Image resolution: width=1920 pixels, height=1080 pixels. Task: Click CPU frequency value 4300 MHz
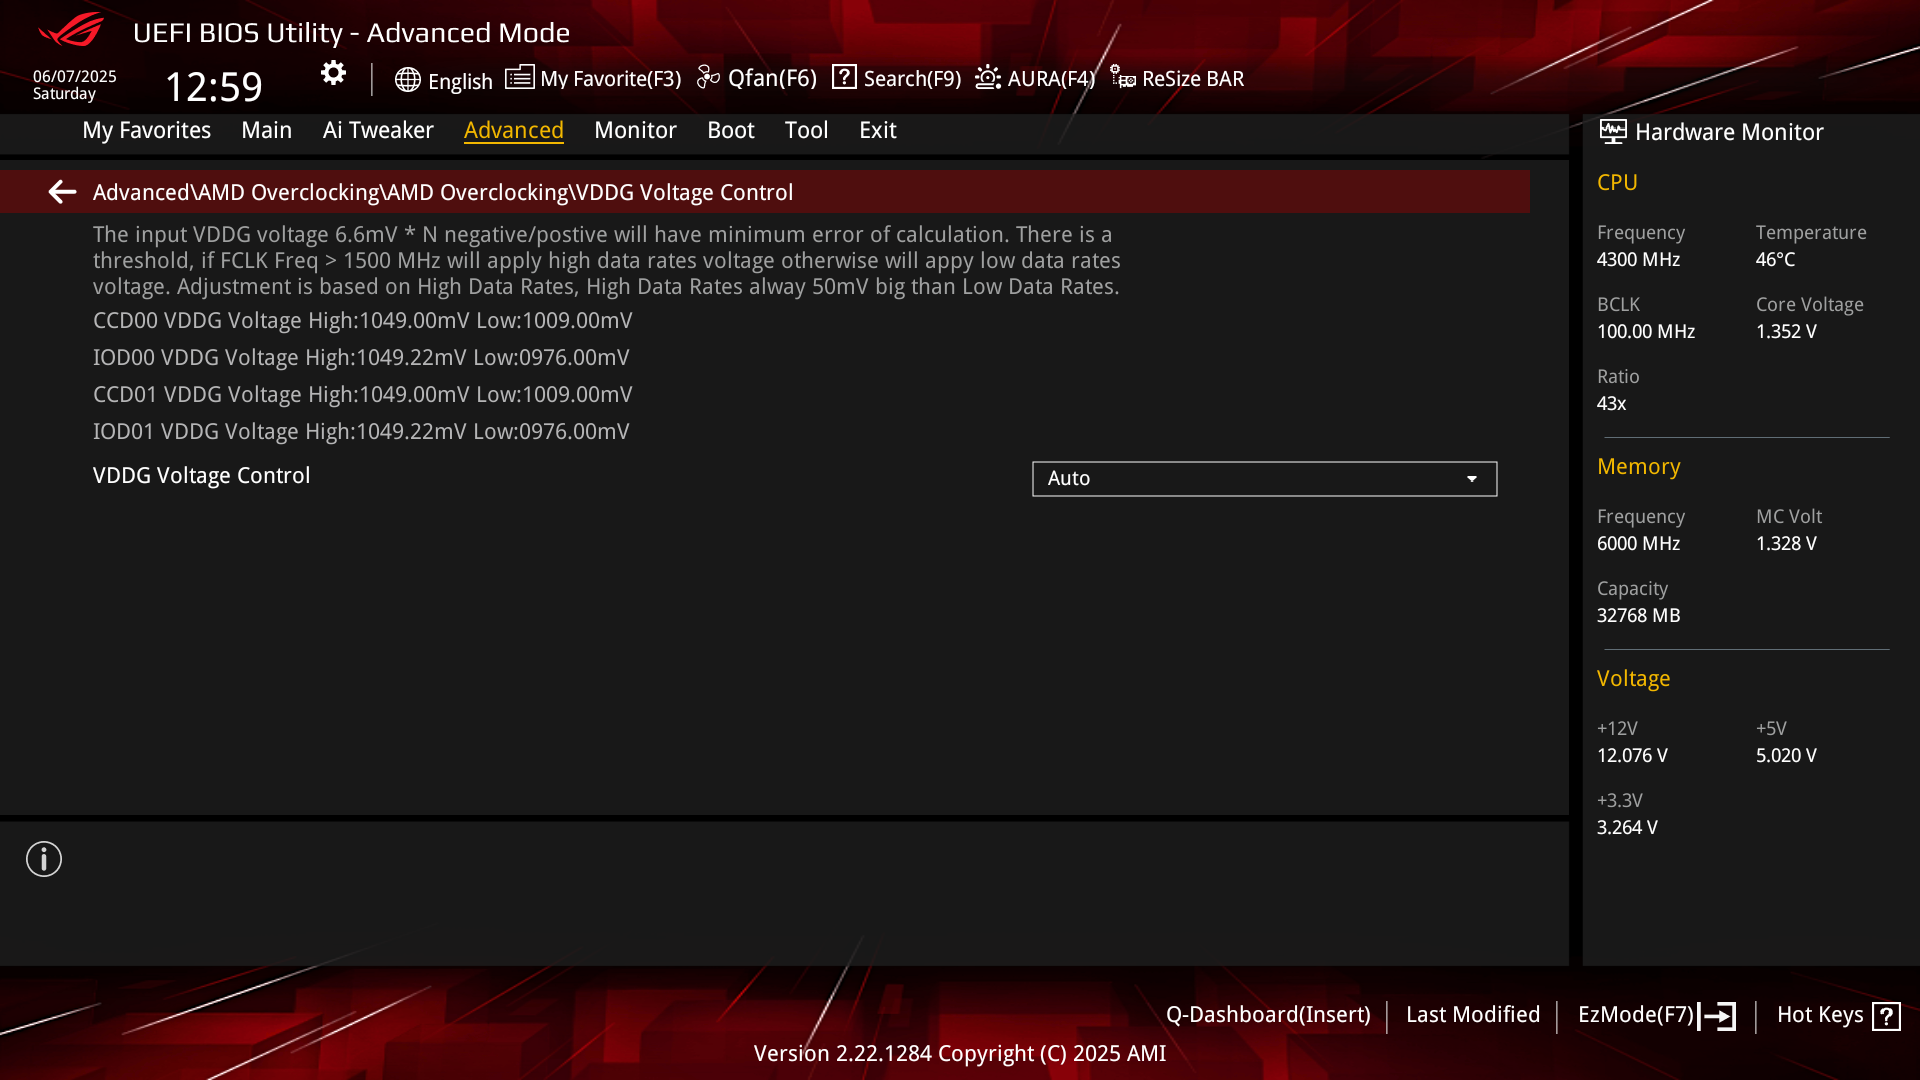pos(1638,260)
